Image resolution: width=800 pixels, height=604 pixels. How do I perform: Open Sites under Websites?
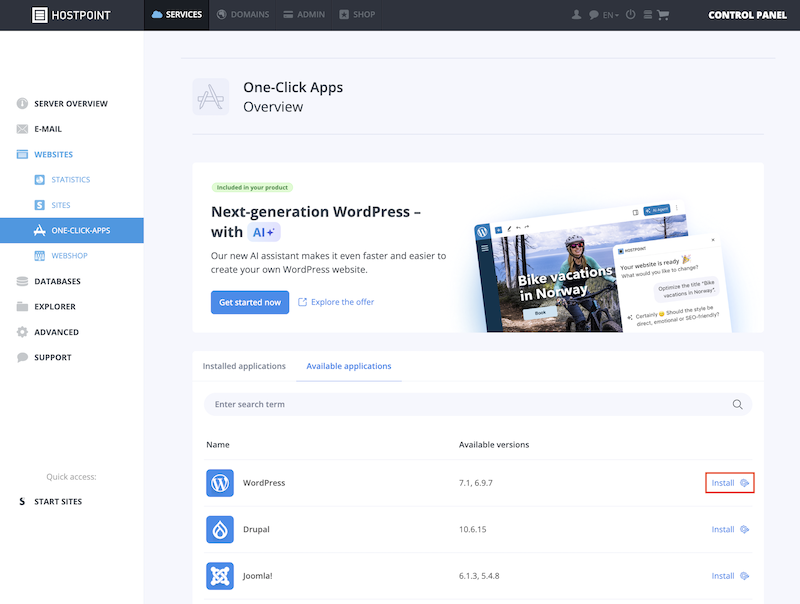(x=61, y=205)
